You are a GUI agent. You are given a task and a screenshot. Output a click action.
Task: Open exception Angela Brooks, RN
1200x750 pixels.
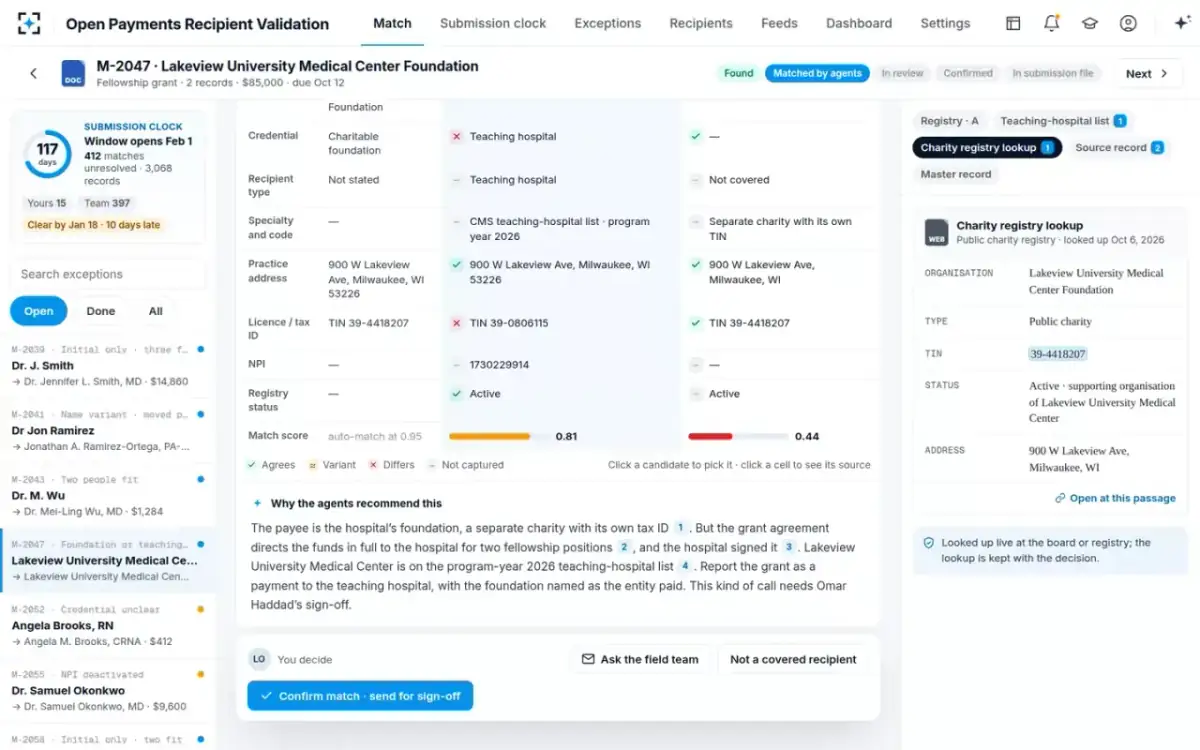point(107,625)
